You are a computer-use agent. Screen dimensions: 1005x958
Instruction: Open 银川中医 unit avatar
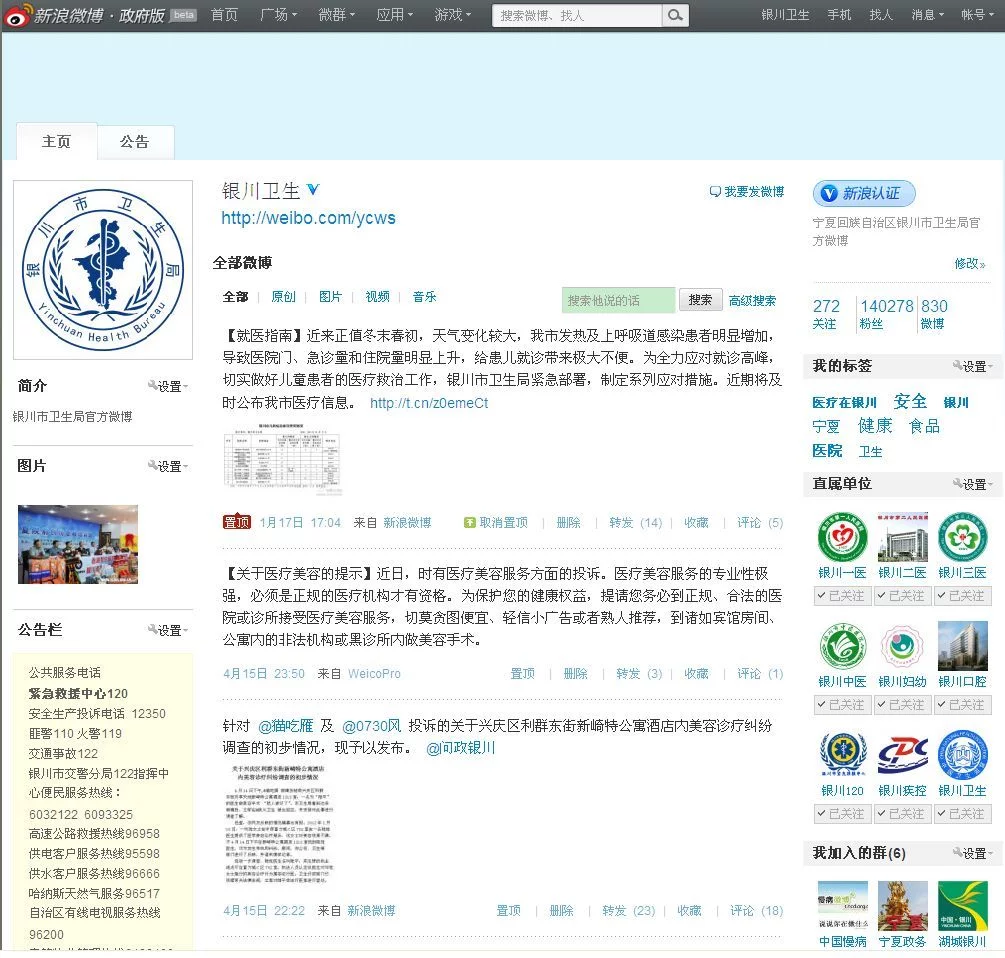[x=842, y=646]
